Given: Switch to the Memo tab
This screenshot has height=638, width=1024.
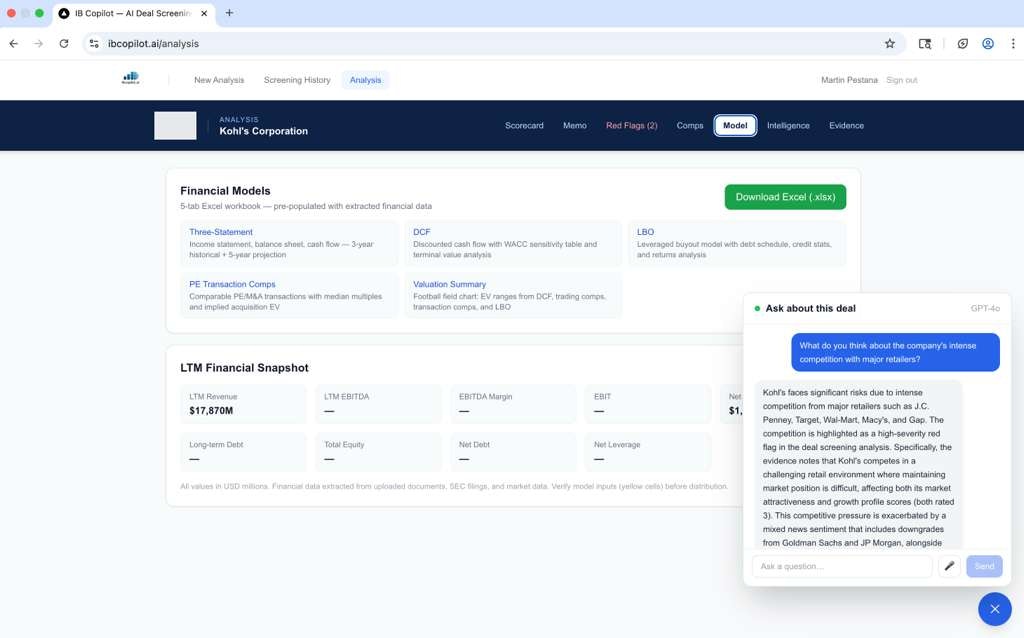Looking at the screenshot, I should coord(575,125).
